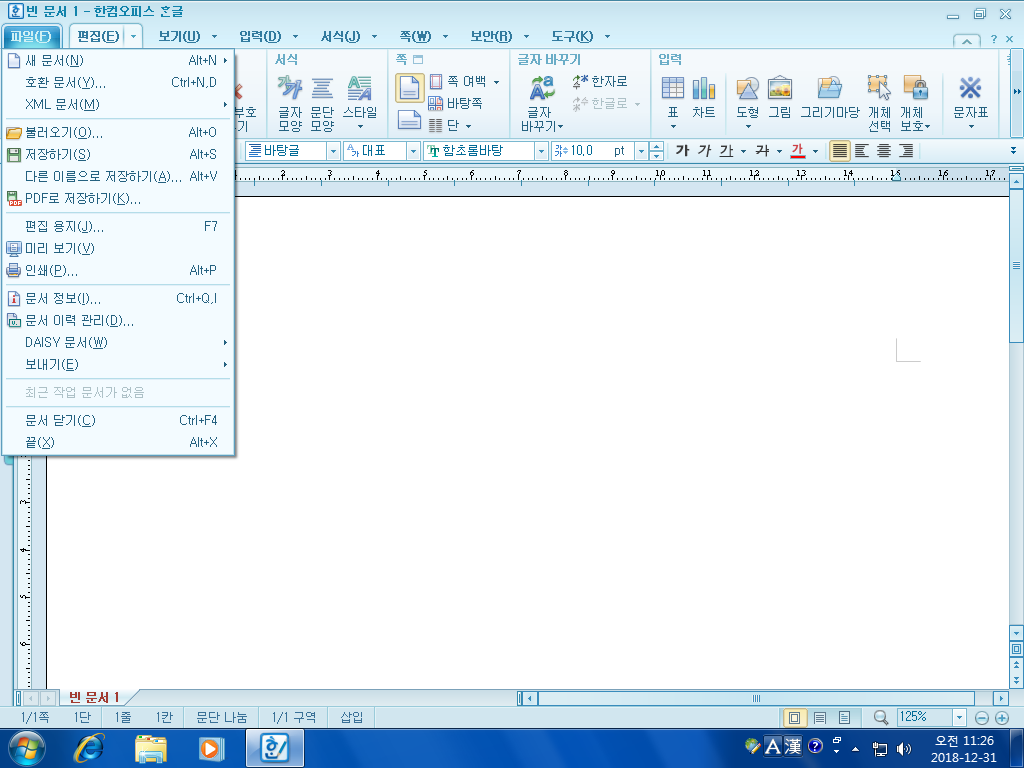1024x768 pixels.
Task: Select 새 문서(N) in the file menu
Action: pos(118,61)
